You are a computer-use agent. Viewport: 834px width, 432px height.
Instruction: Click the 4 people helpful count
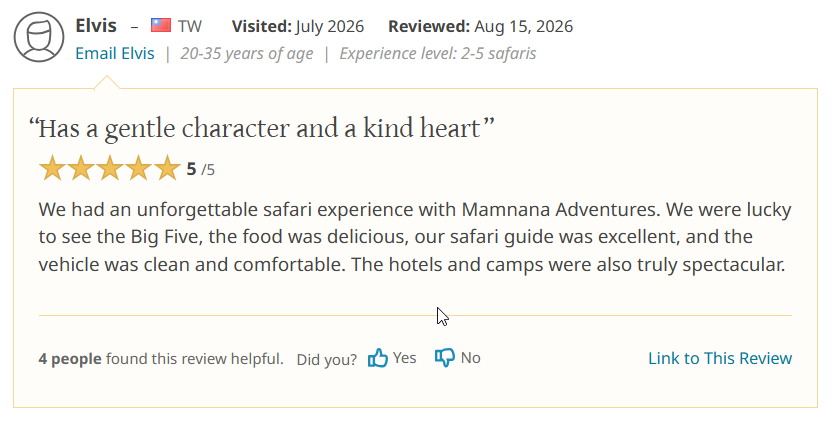pos(70,359)
